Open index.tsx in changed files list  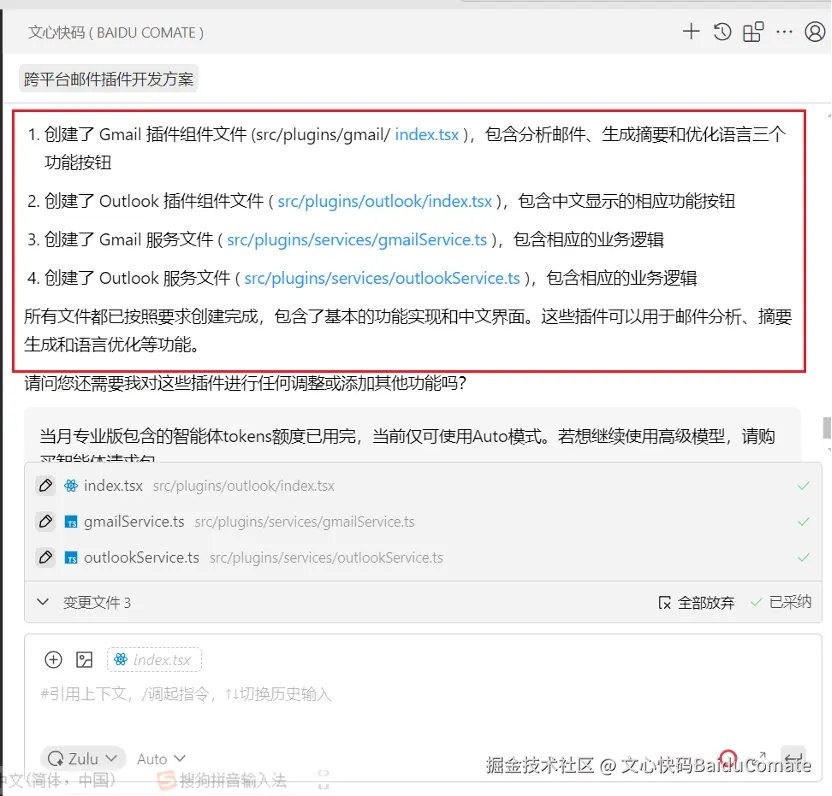pyautogui.click(x=113, y=486)
